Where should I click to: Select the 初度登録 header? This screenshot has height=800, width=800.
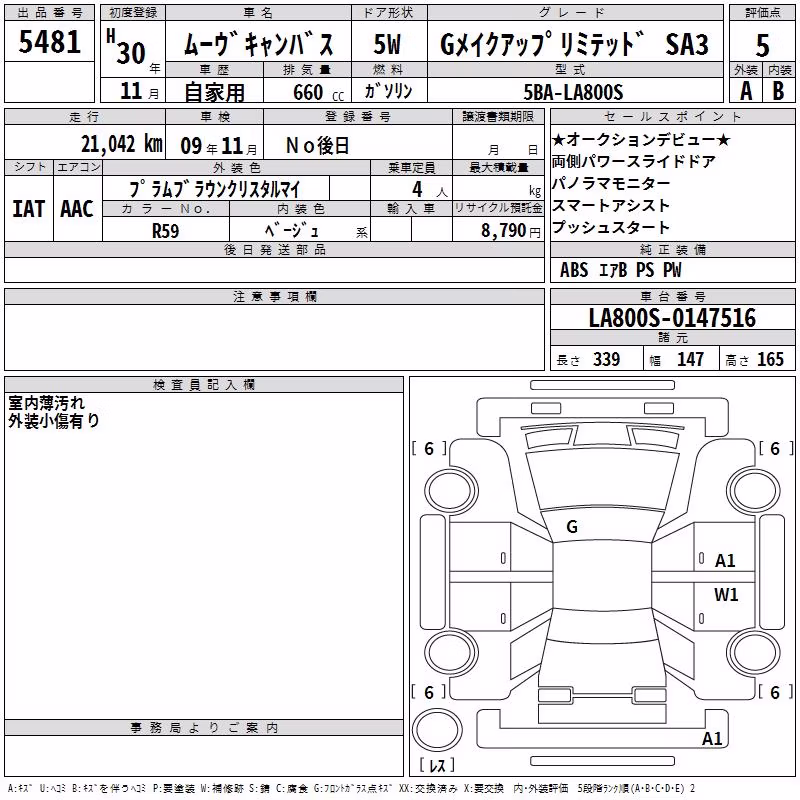[133, 13]
